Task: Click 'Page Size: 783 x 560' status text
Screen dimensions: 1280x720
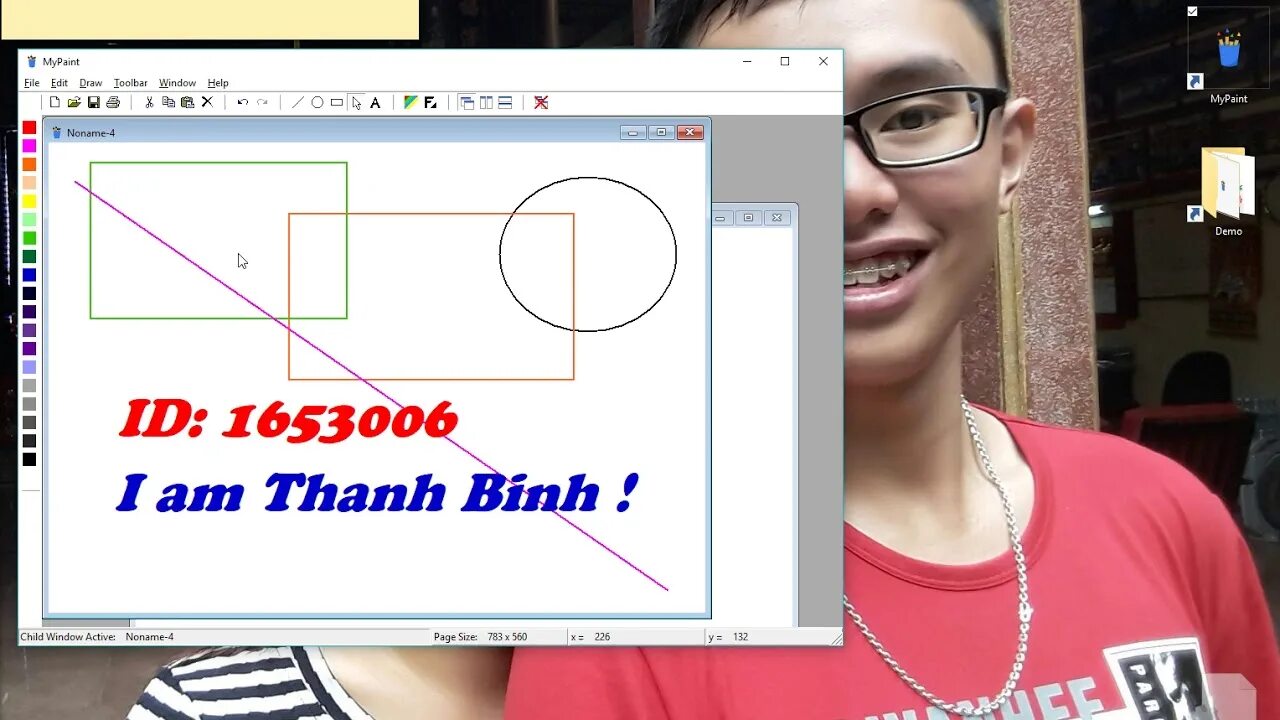Action: (480, 637)
